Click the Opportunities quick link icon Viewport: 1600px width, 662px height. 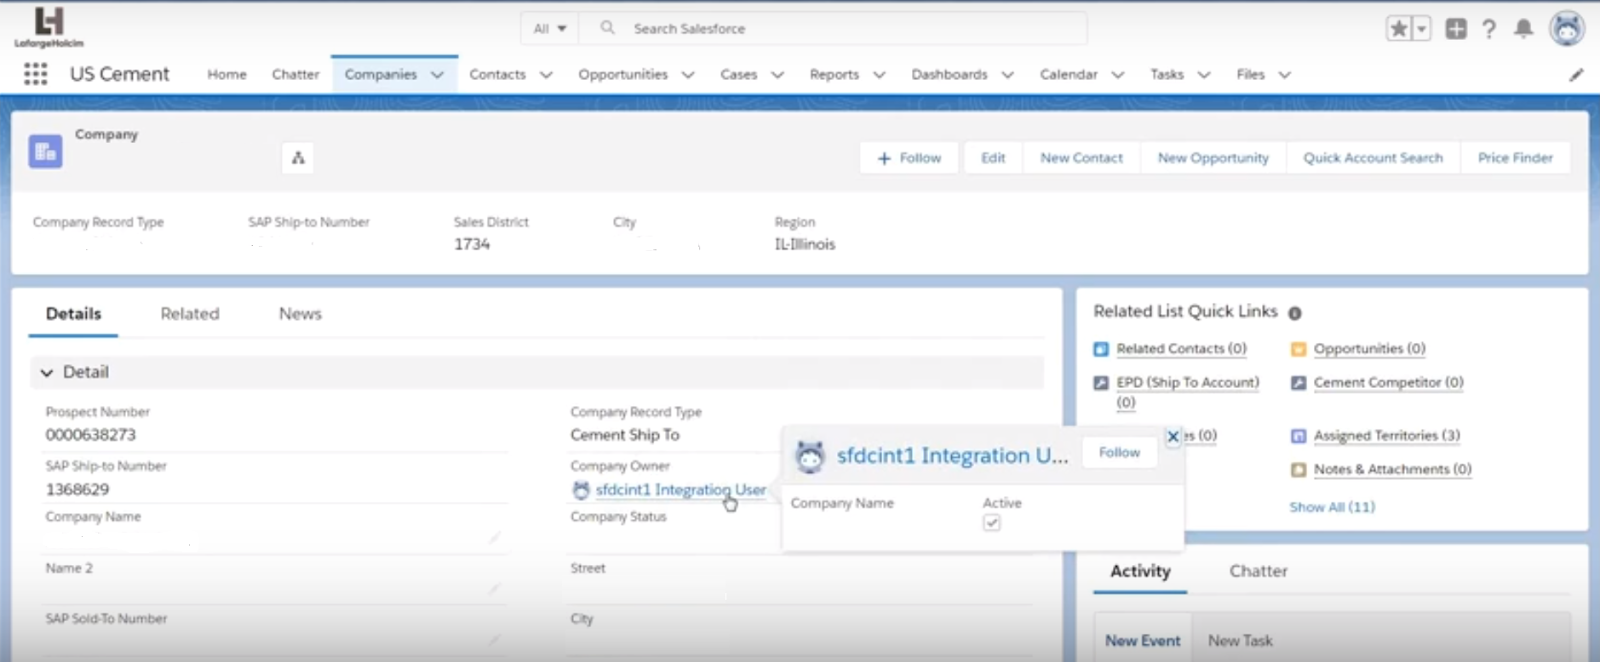[x=1298, y=349]
